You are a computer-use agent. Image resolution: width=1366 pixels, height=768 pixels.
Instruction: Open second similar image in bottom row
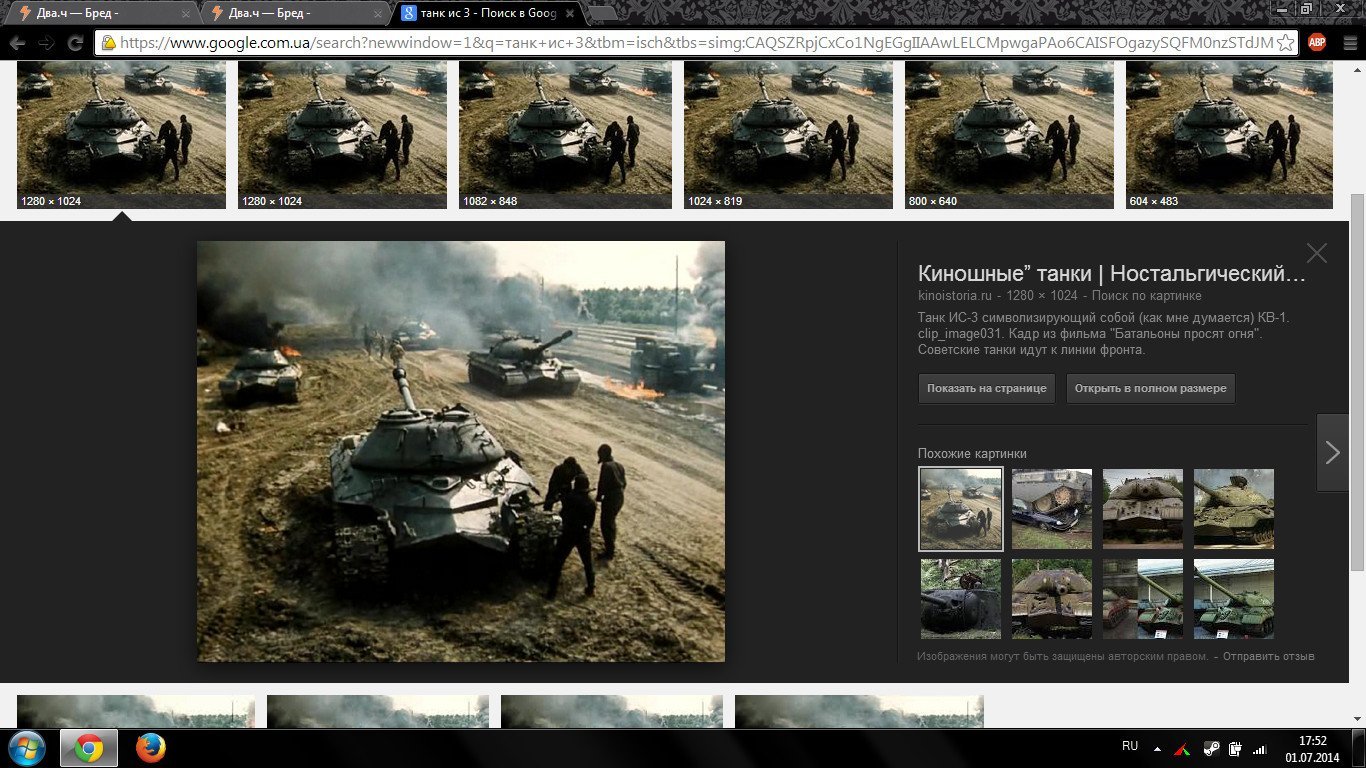(1052, 598)
